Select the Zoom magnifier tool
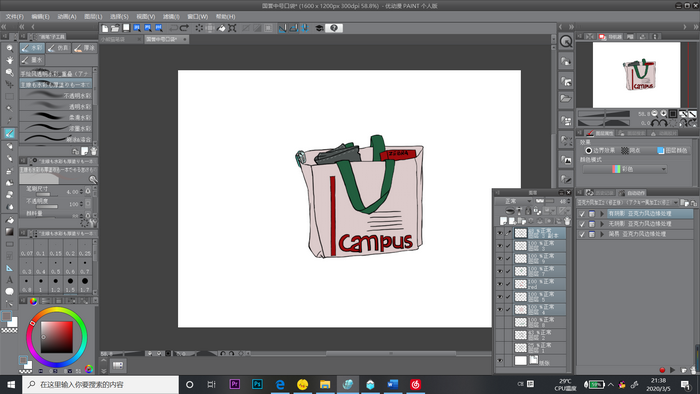Screen dimensions: 700x394 [x=9, y=48]
